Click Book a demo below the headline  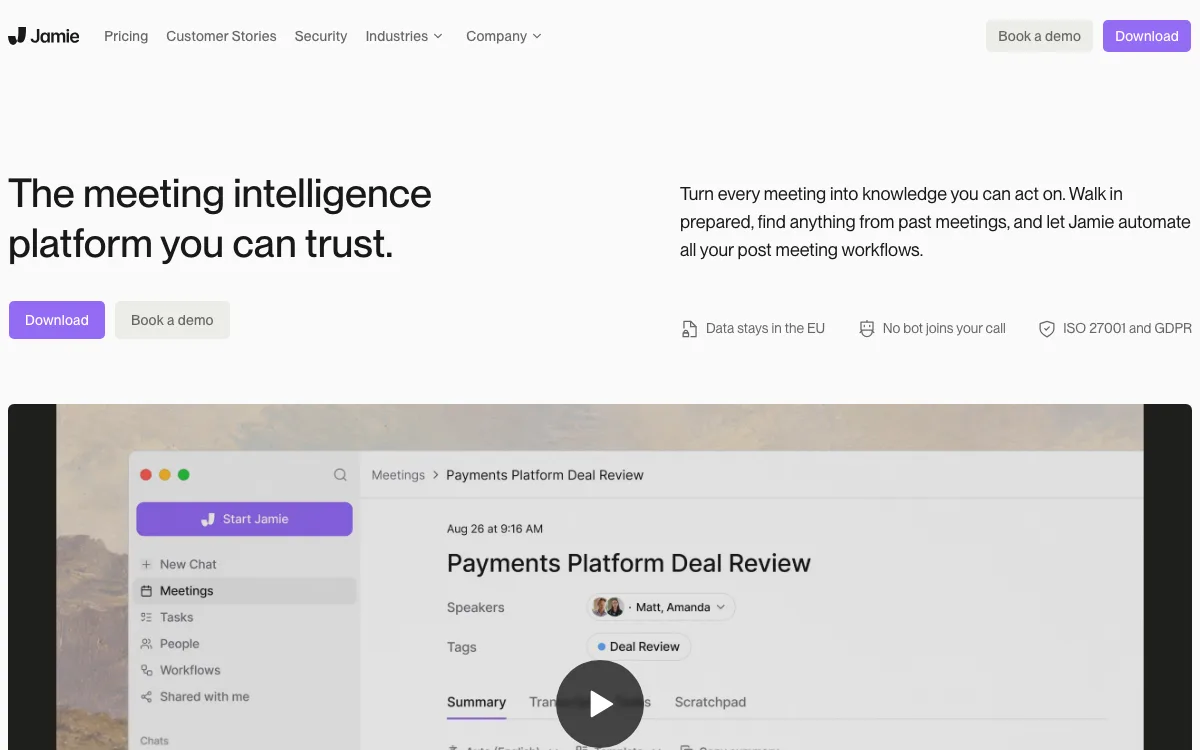172,320
